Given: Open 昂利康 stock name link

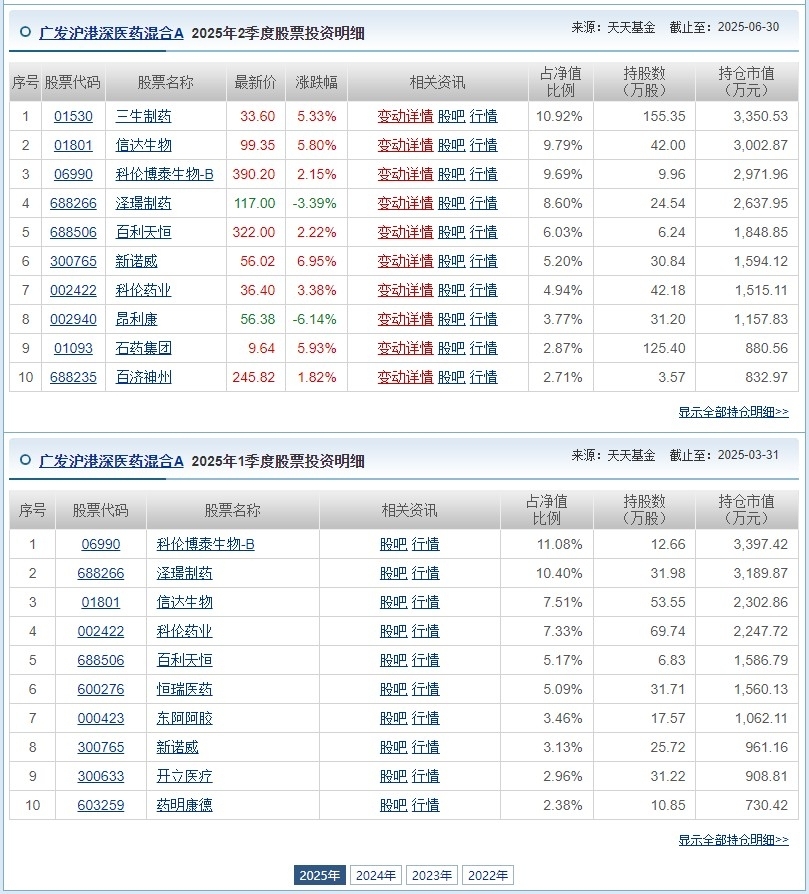Looking at the screenshot, I should click(136, 319).
